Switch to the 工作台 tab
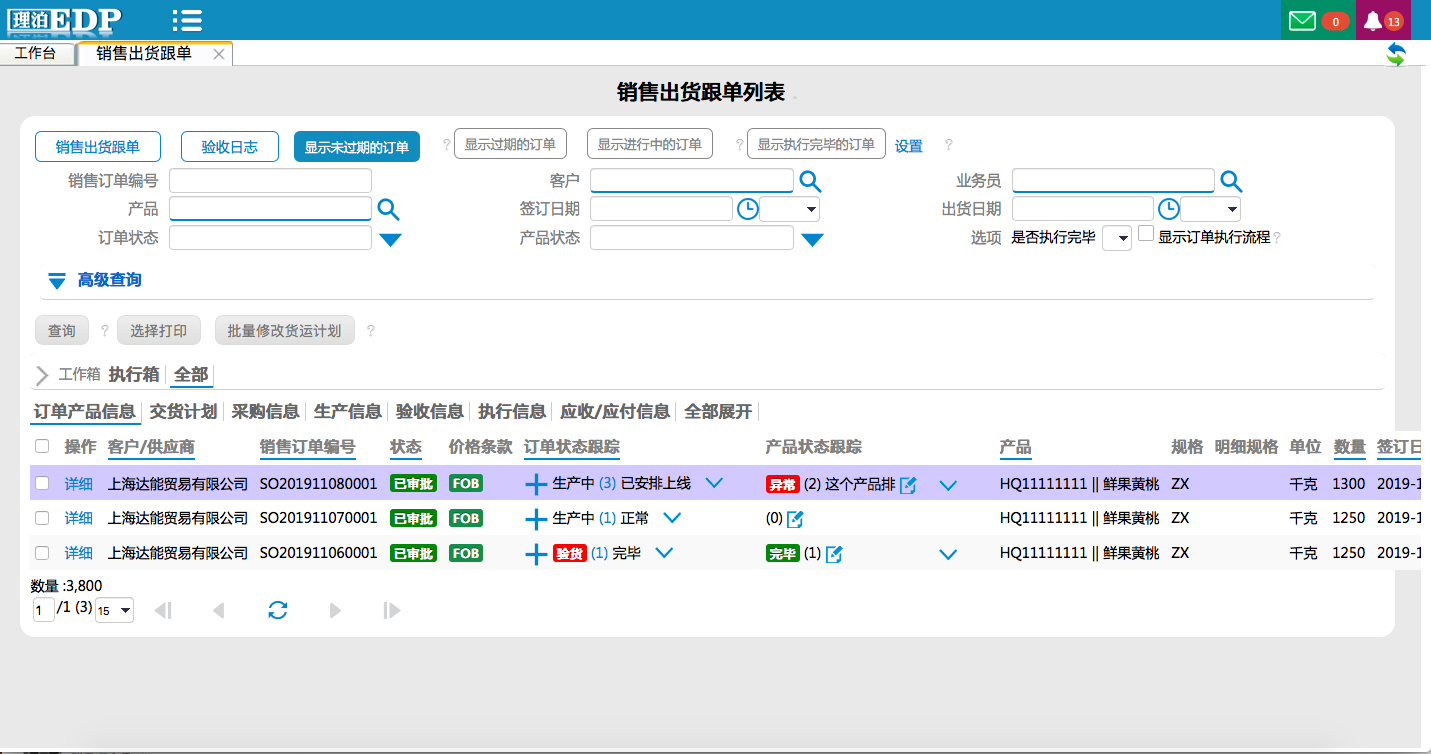Viewport: 1431px width, 754px height. pyautogui.click(x=35, y=53)
